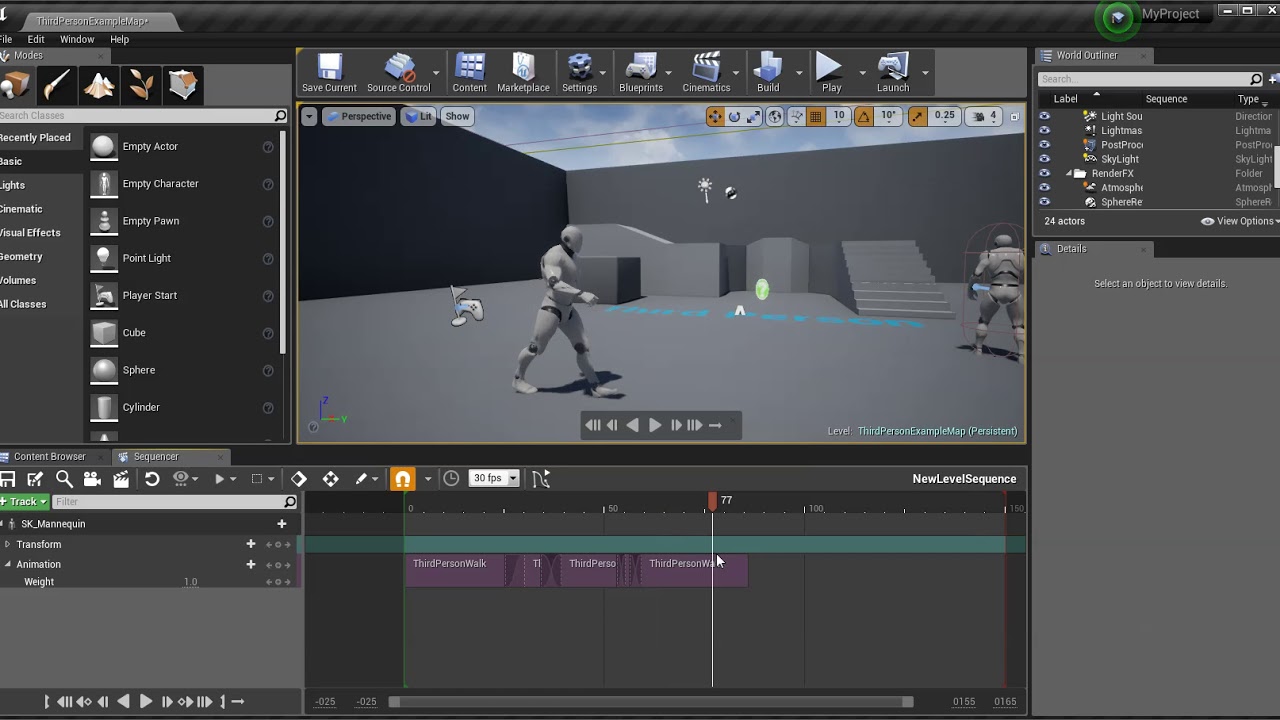Viewport: 1280px width, 720px height.
Task: Open the Edit menu
Action: coord(36,40)
